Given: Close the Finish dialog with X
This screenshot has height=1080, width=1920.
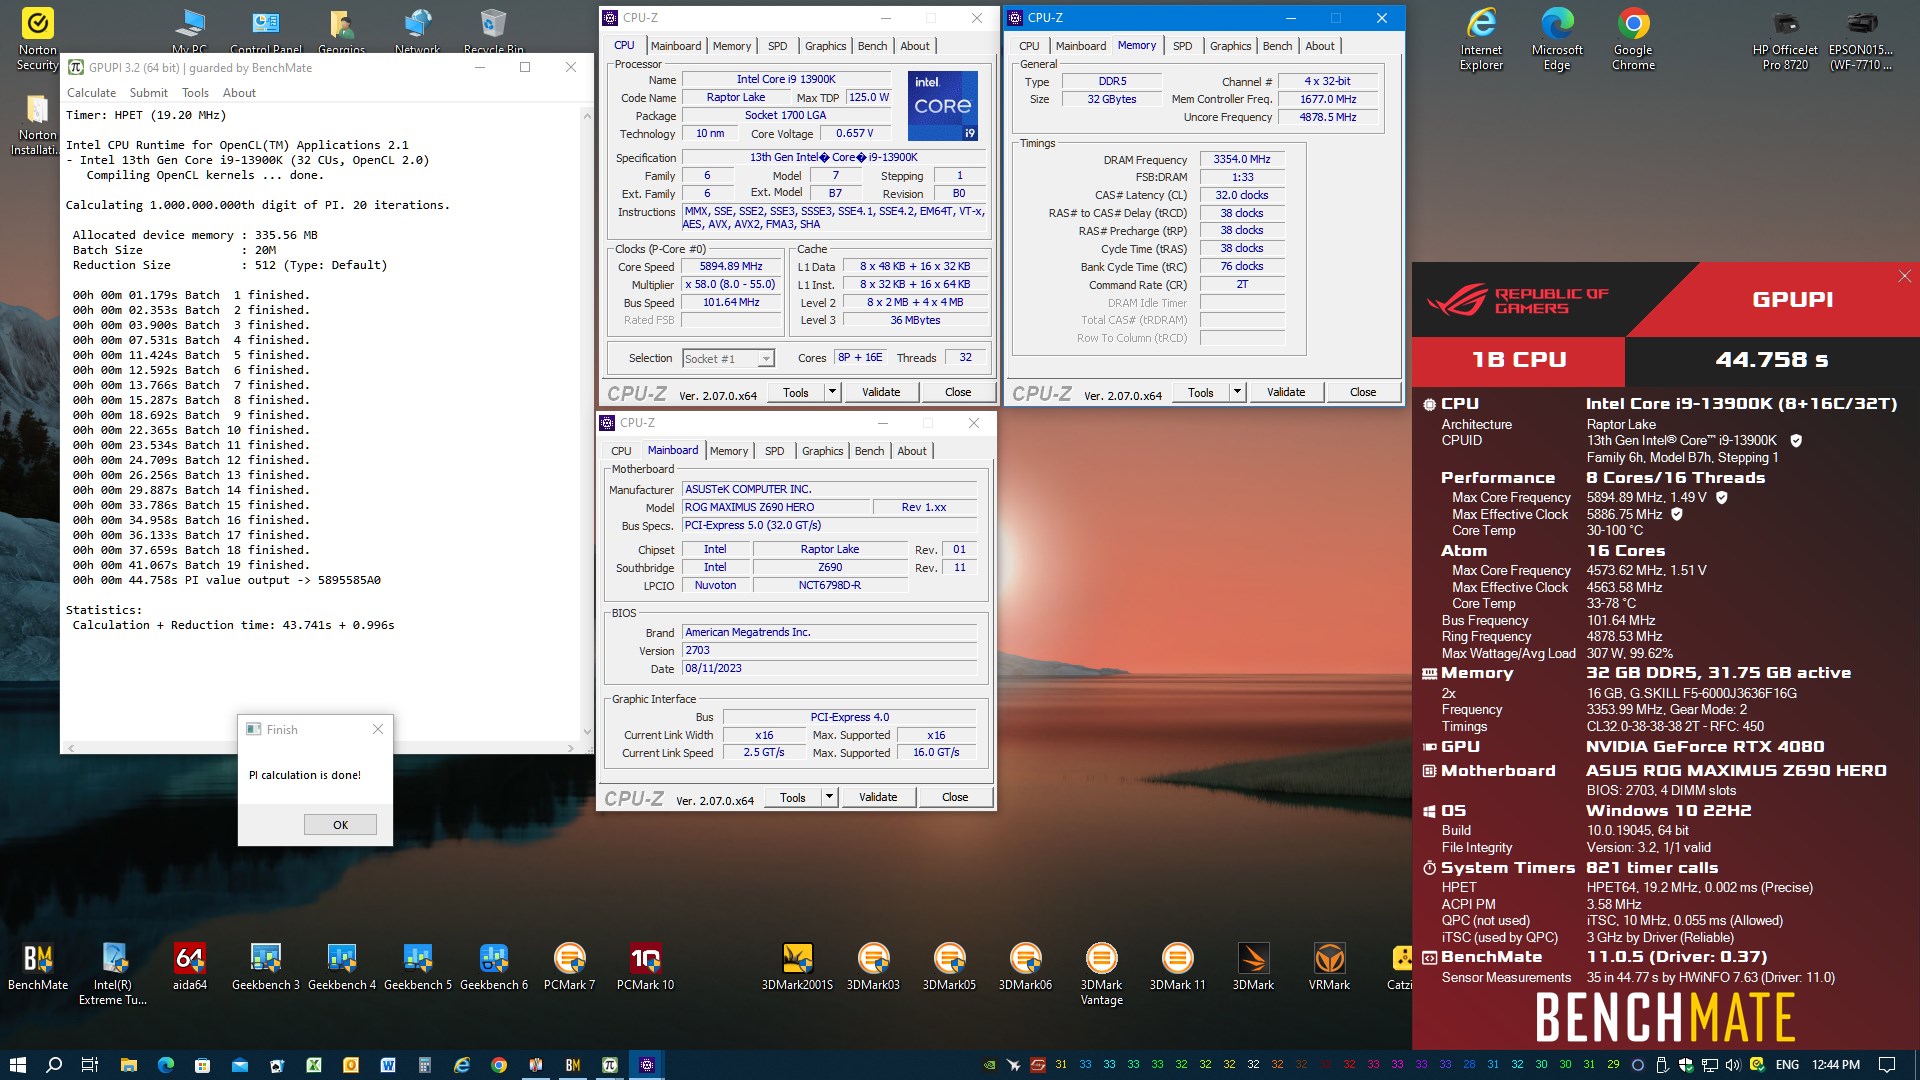Looking at the screenshot, I should tap(377, 729).
